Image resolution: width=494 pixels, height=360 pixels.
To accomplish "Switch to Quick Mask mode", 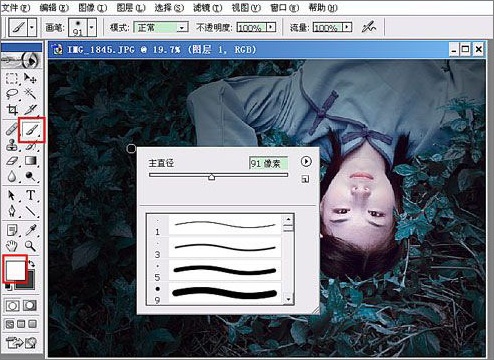I will [30, 306].
